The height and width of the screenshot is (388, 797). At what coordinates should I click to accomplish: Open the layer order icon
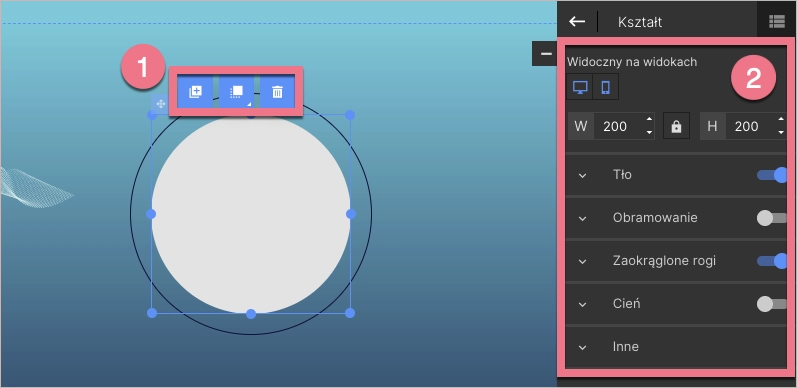pyautogui.click(x=237, y=92)
